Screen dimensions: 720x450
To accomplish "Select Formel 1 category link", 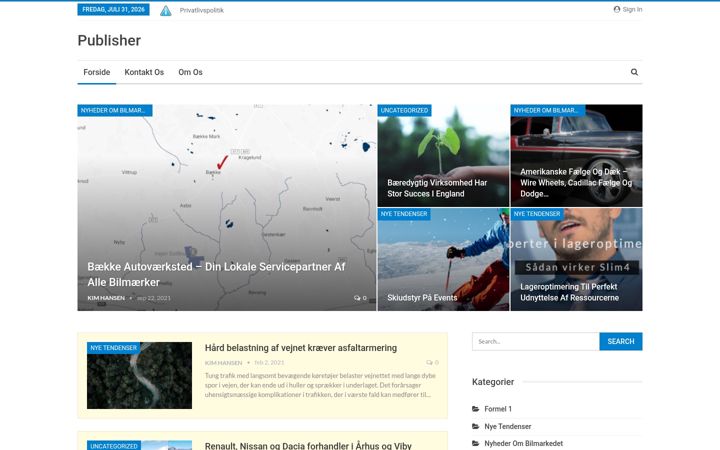I will 498,409.
